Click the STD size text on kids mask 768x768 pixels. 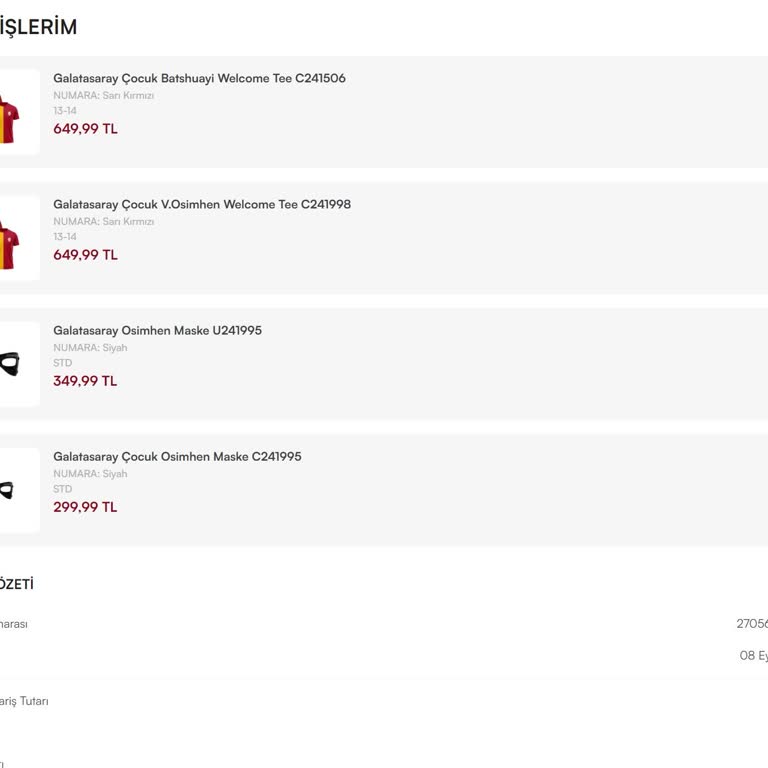click(63, 489)
